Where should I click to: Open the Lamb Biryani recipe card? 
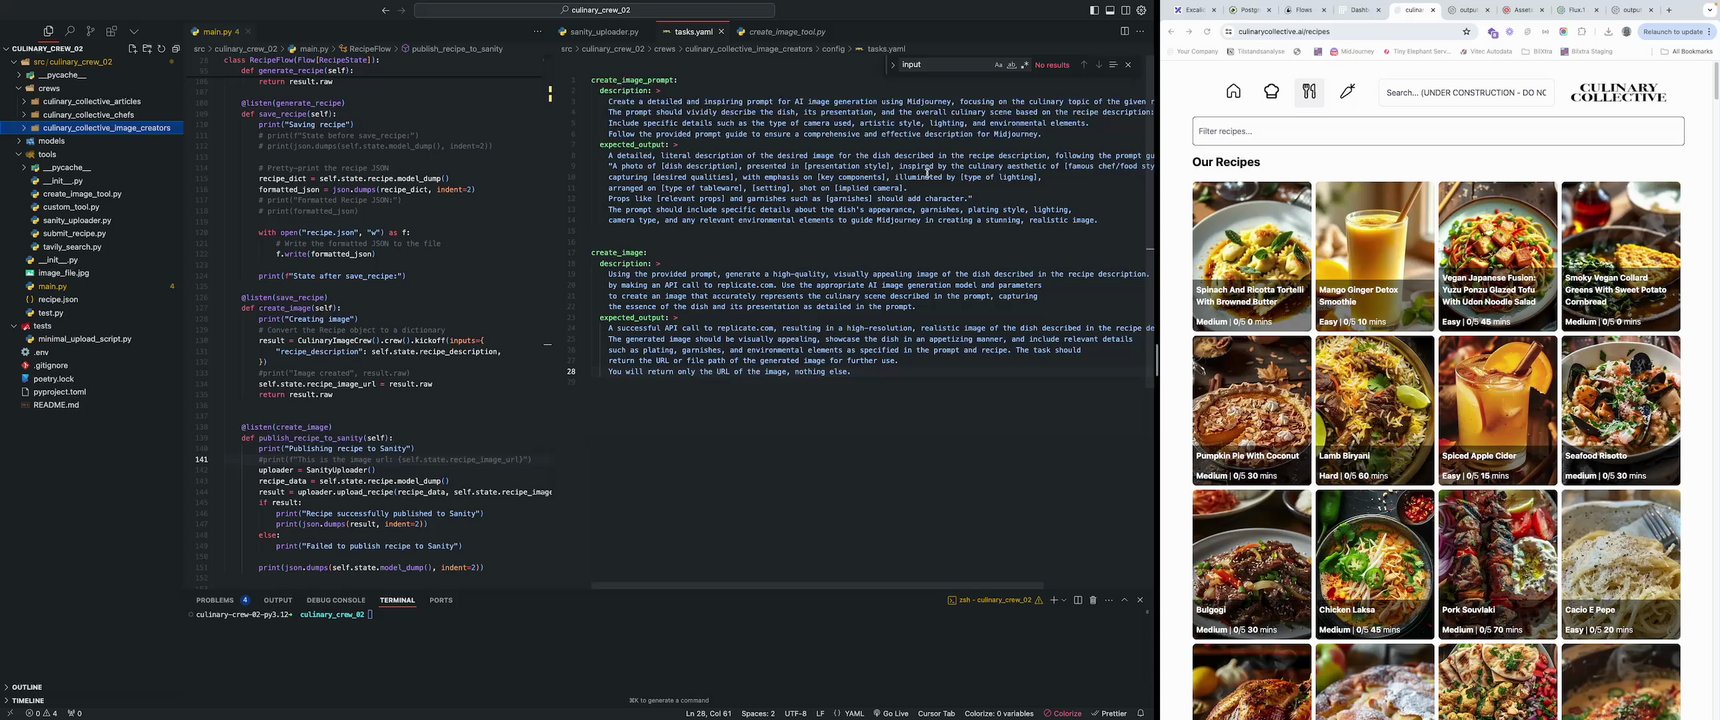1374,410
